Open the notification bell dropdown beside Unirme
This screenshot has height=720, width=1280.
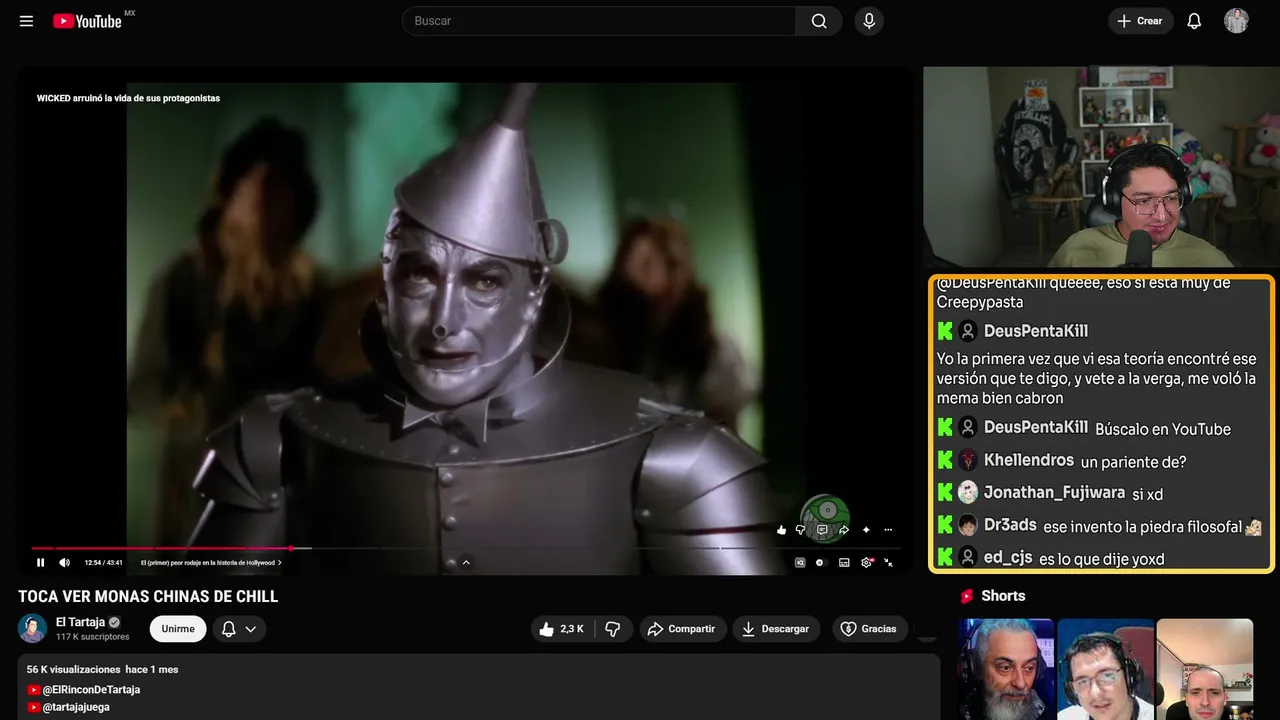pyautogui.click(x=239, y=629)
